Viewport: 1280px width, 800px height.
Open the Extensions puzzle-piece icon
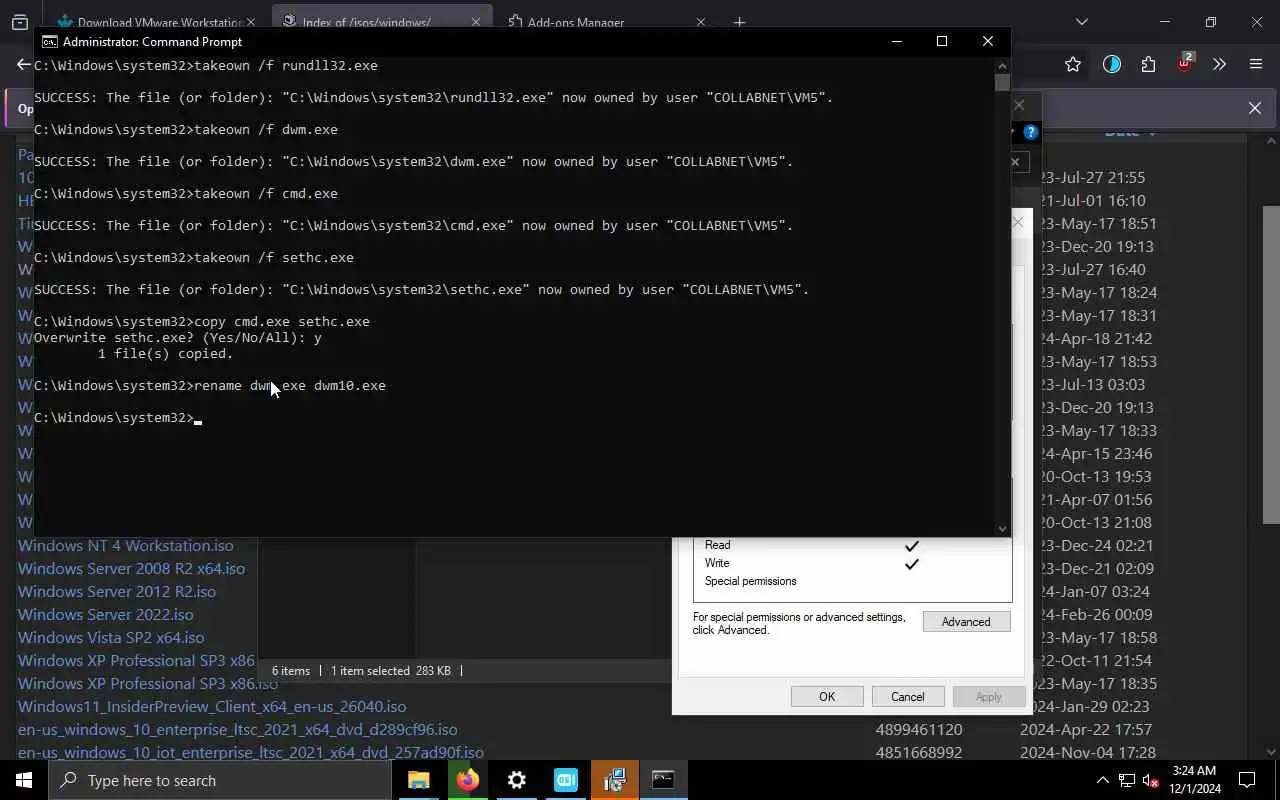(1148, 64)
